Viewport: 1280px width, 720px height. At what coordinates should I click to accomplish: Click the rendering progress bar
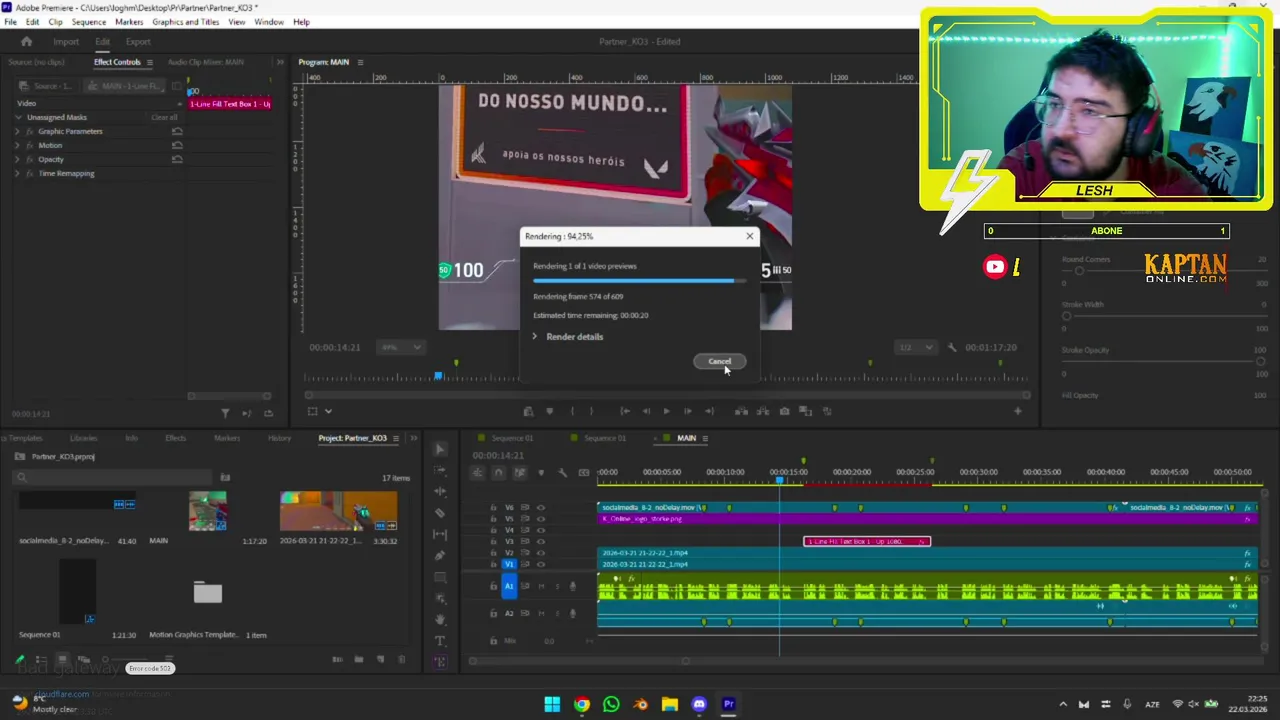click(639, 281)
